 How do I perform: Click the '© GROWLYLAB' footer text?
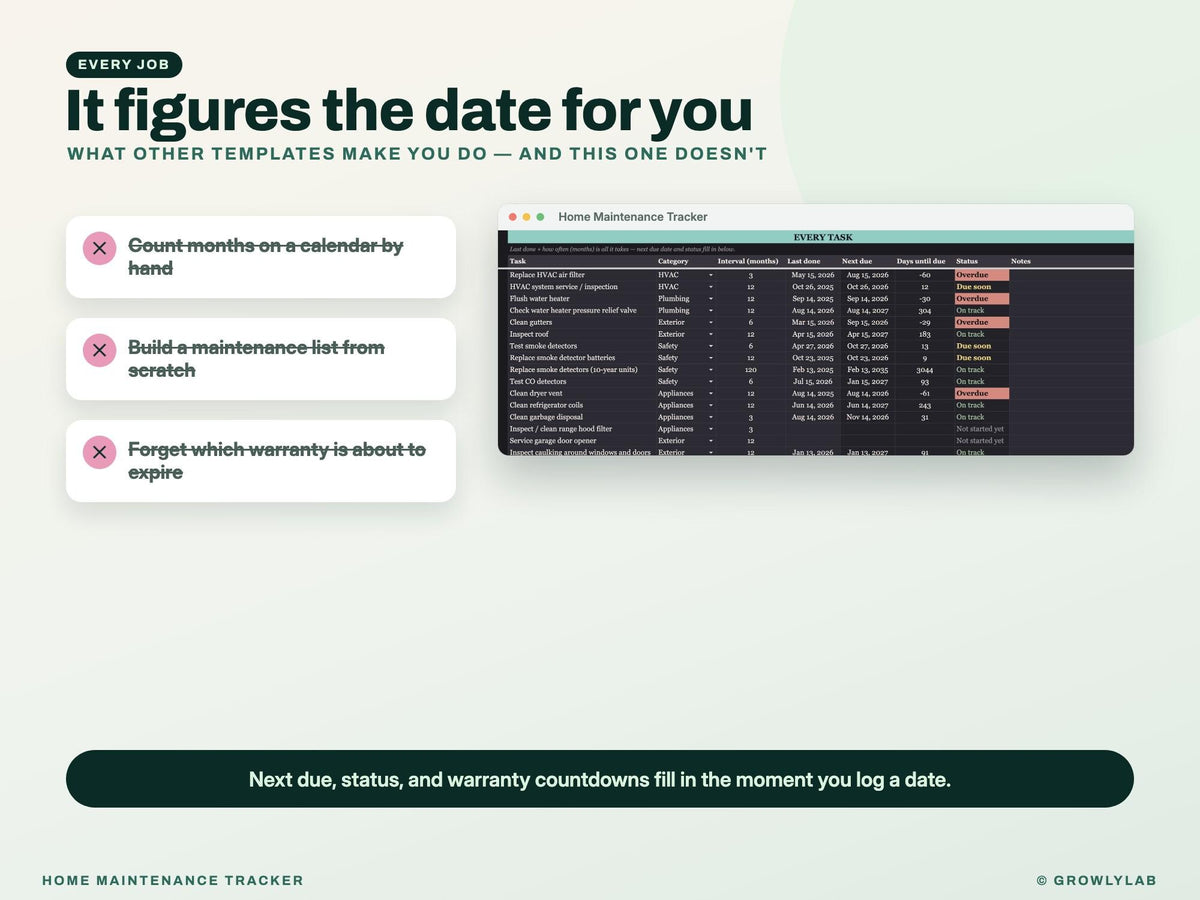pyautogui.click(x=1097, y=881)
